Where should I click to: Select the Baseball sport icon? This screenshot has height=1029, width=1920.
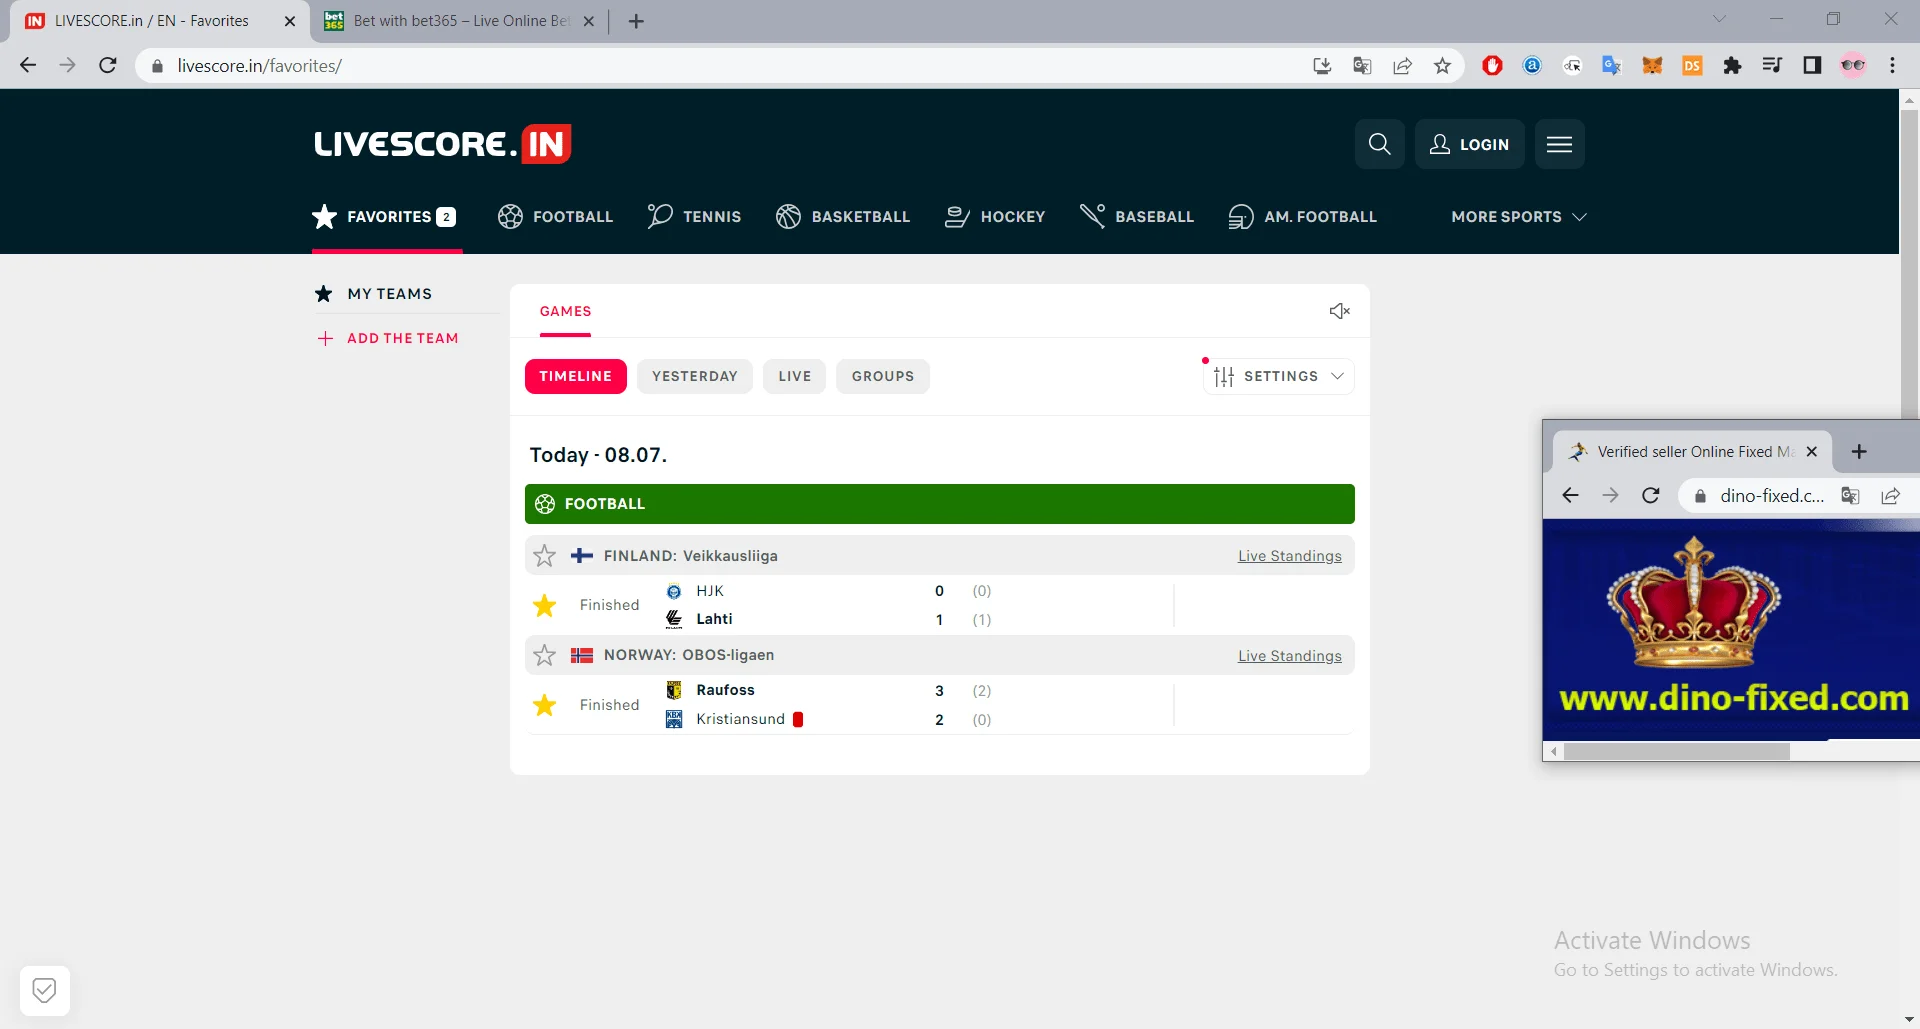tap(1092, 216)
